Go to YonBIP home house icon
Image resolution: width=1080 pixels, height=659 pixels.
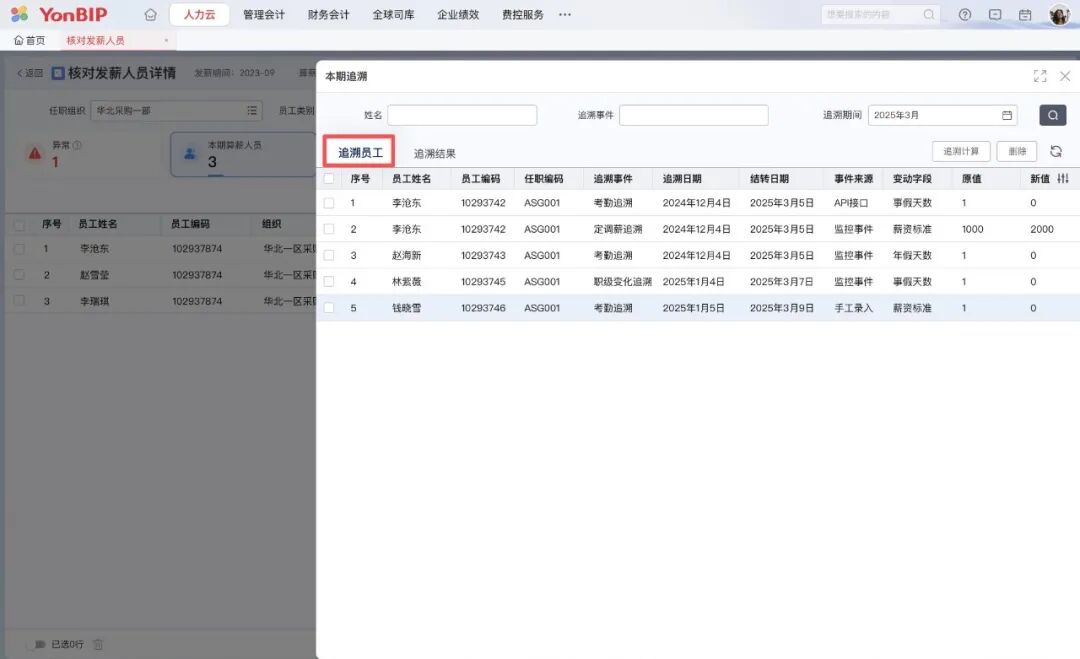pos(150,15)
